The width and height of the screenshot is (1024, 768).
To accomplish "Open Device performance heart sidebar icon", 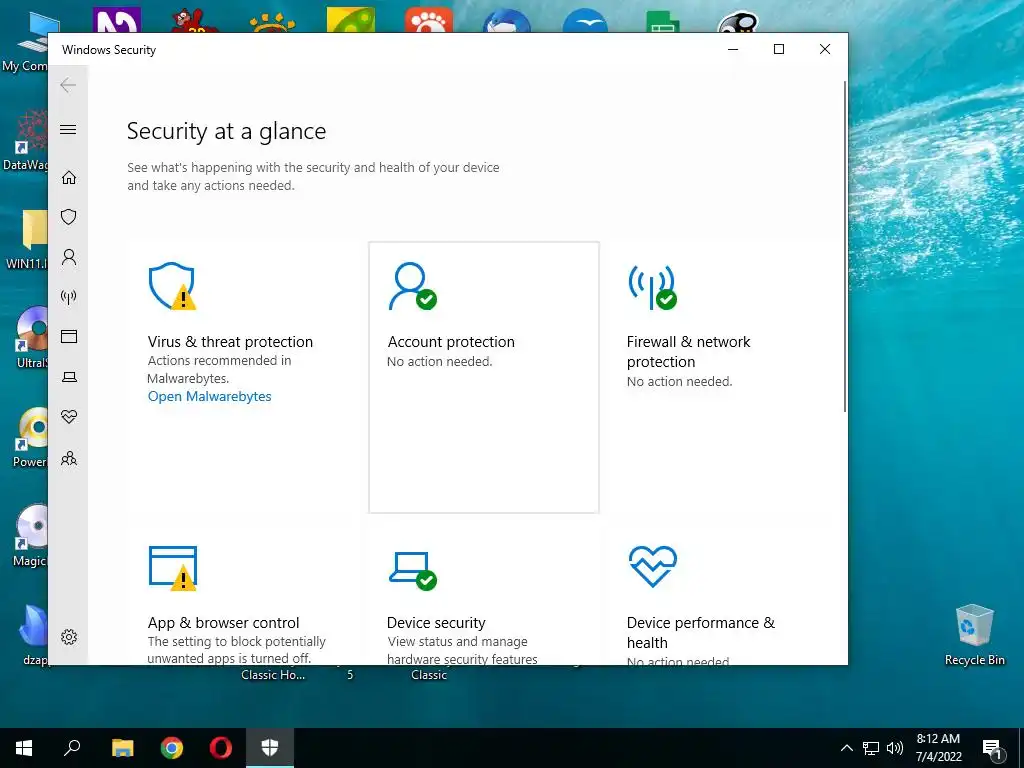I will 69,417.
